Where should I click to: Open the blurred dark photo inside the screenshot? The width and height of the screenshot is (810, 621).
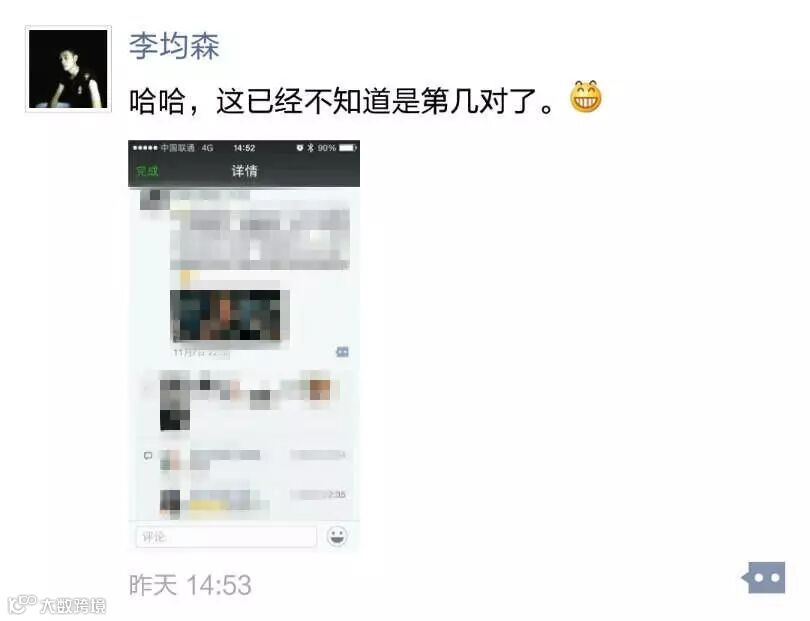click(225, 315)
